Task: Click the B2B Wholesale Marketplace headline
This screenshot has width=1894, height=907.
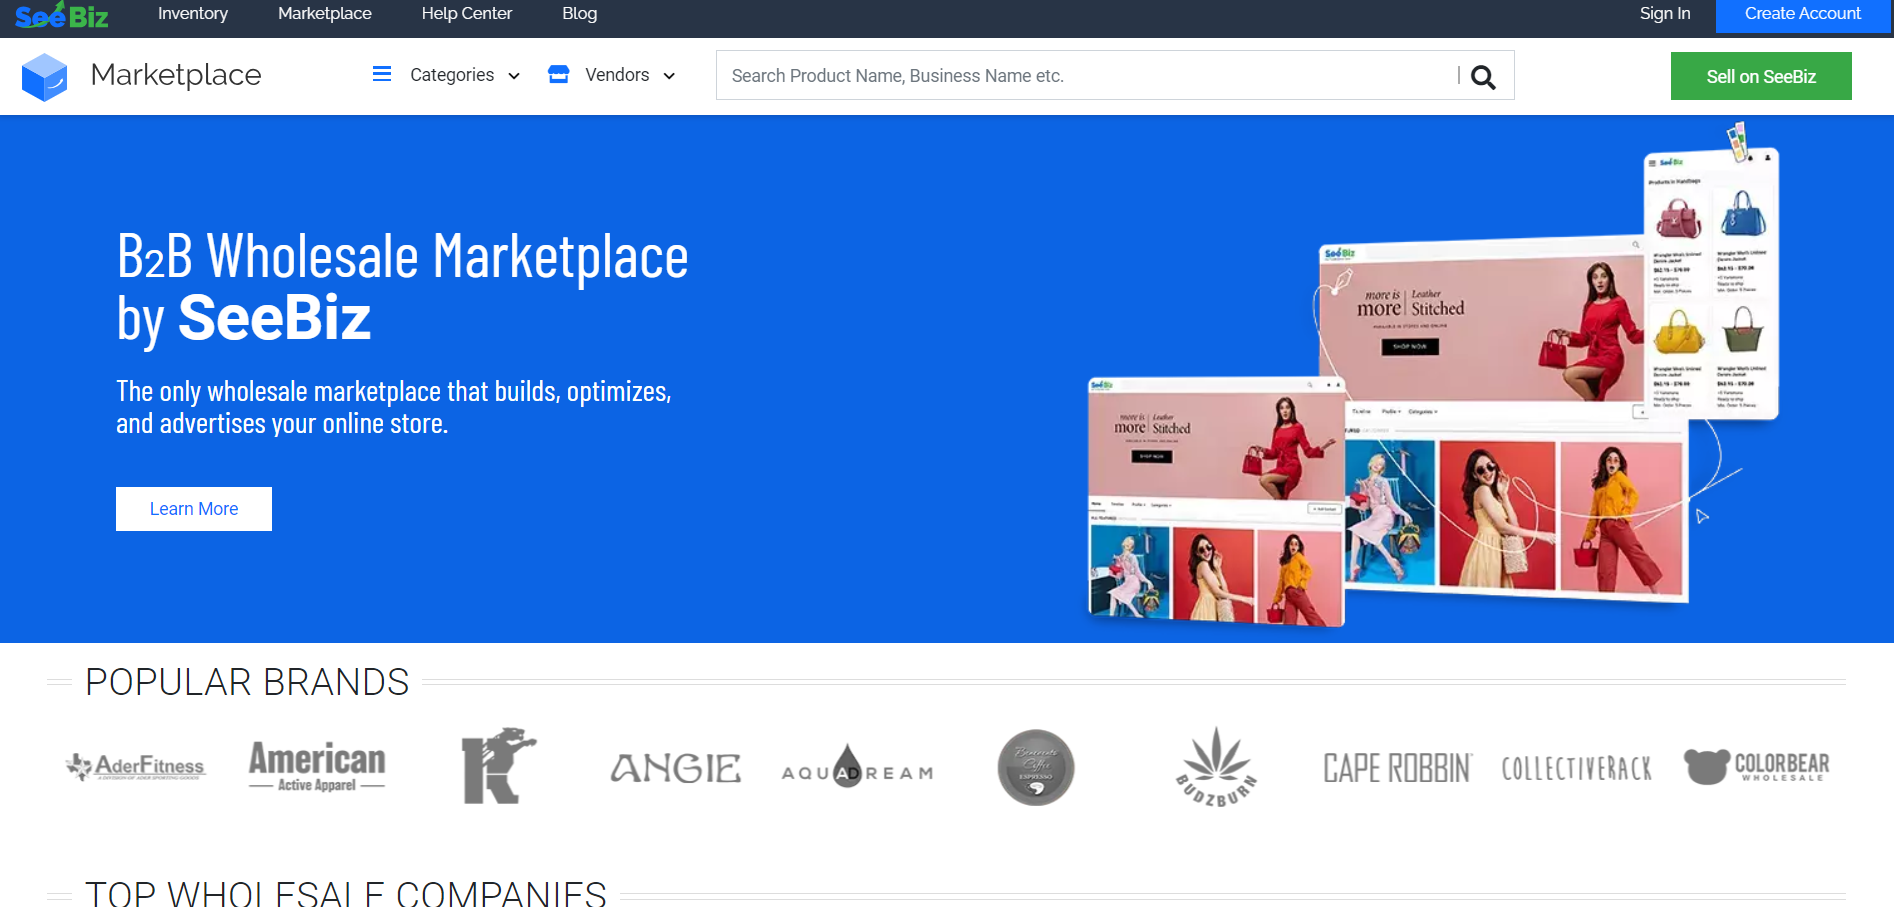Action: pyautogui.click(x=402, y=287)
